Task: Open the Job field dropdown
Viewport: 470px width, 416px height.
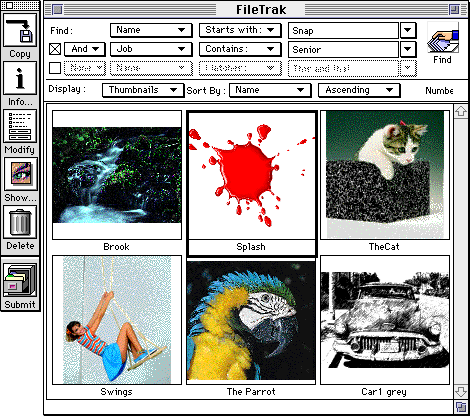Action: 151,49
